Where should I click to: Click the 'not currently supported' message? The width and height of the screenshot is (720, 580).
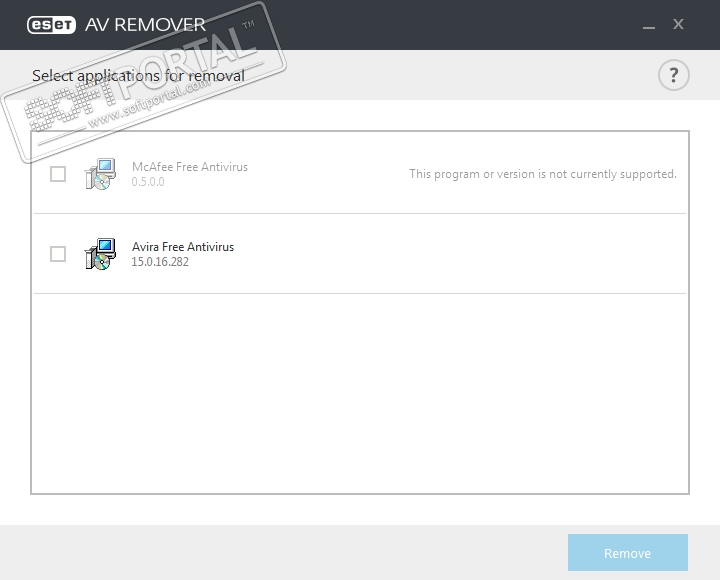(543, 174)
